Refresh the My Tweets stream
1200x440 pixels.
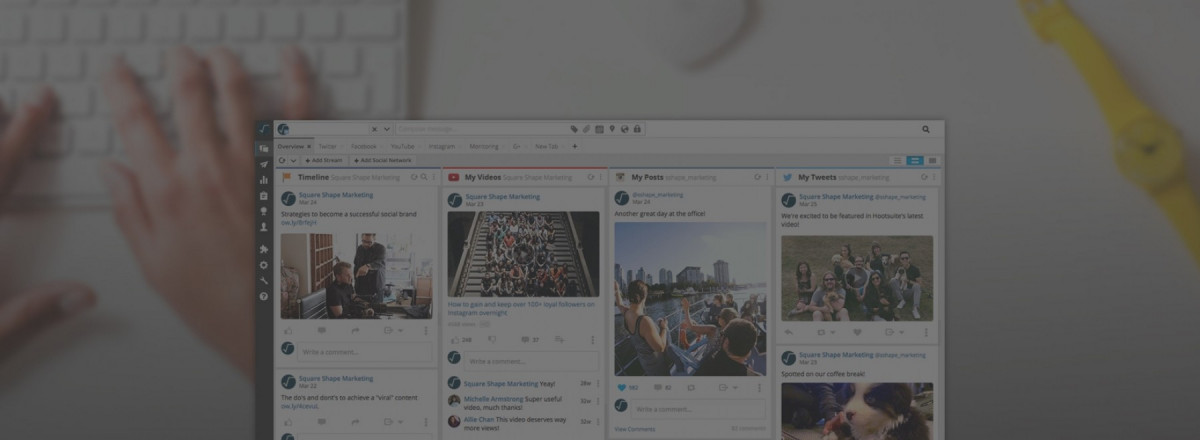click(x=923, y=177)
